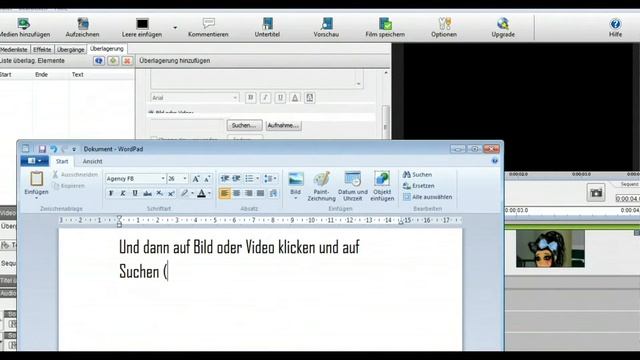This screenshot has height=360, width=640.
Task: Click the font color A swatch
Action: tap(202, 193)
